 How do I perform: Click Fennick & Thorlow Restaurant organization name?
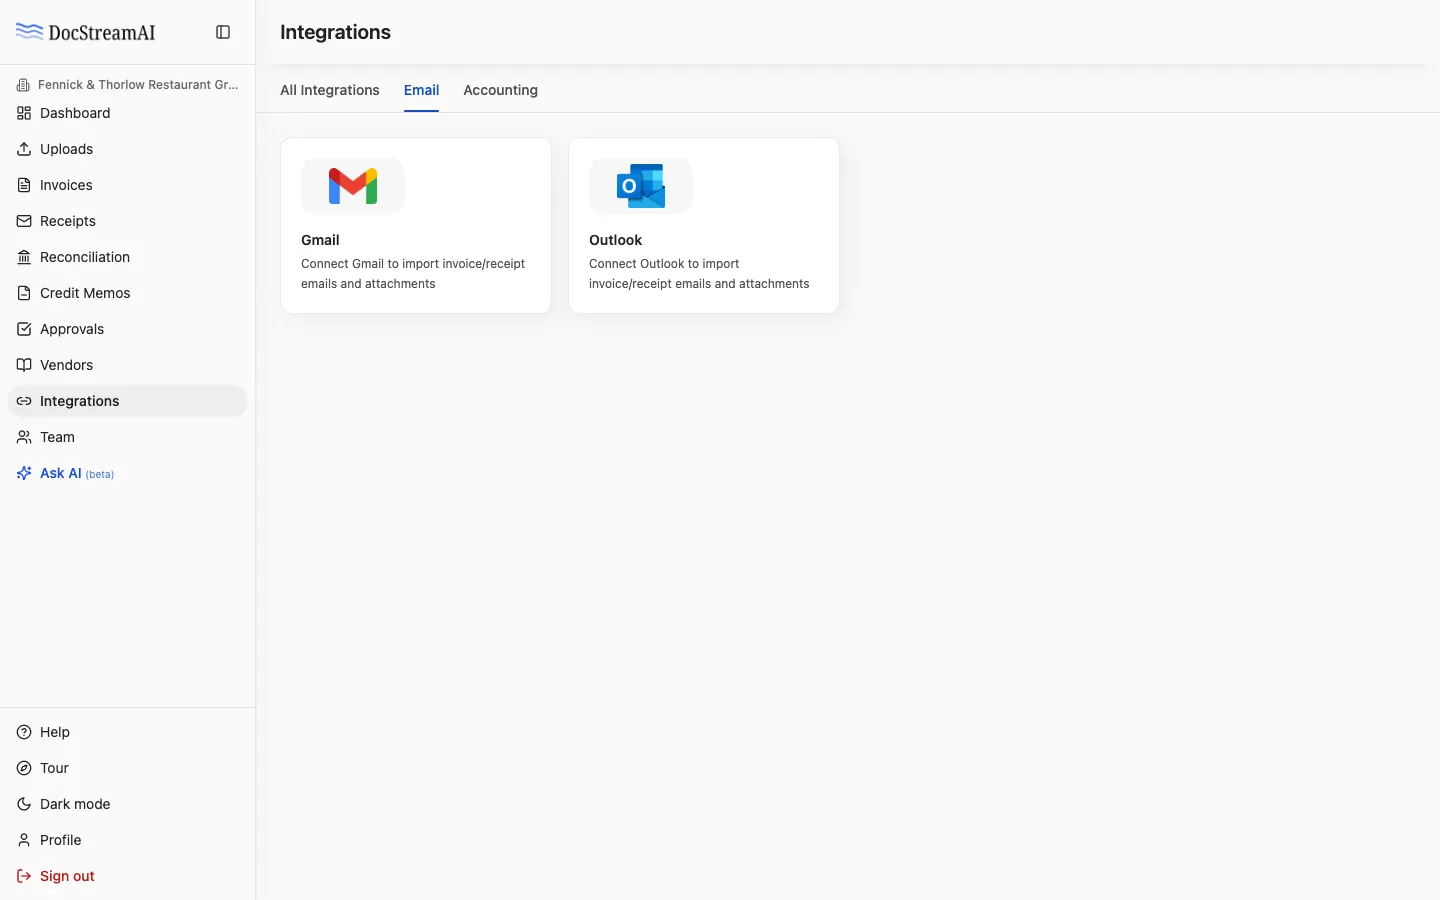(138, 85)
